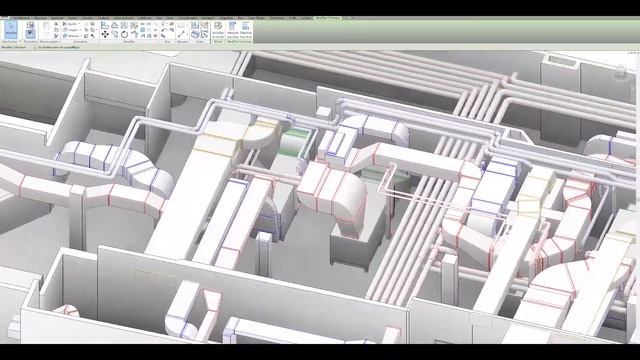Select the Trim/Extend to Corner tool
This screenshot has width=640, height=360.
coord(134,34)
